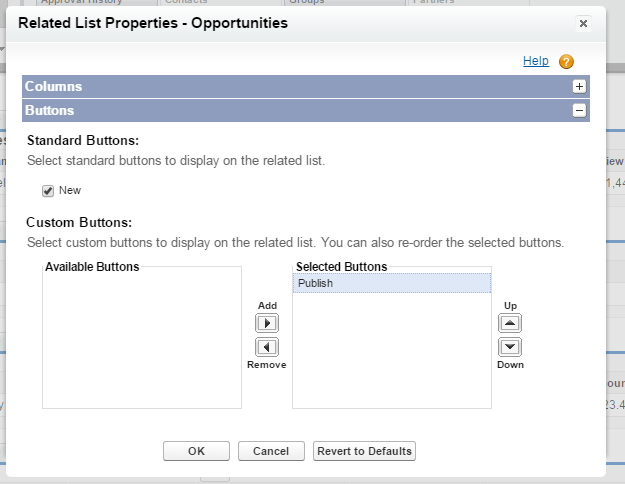Click the Columns section header title
Viewport: 625px width, 484px height.
click(x=54, y=87)
